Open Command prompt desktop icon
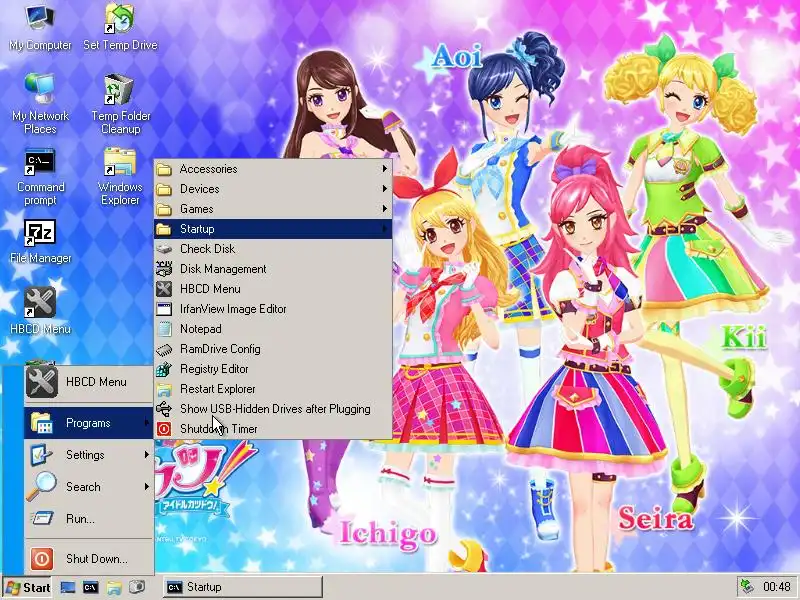The image size is (800, 600). point(40,177)
